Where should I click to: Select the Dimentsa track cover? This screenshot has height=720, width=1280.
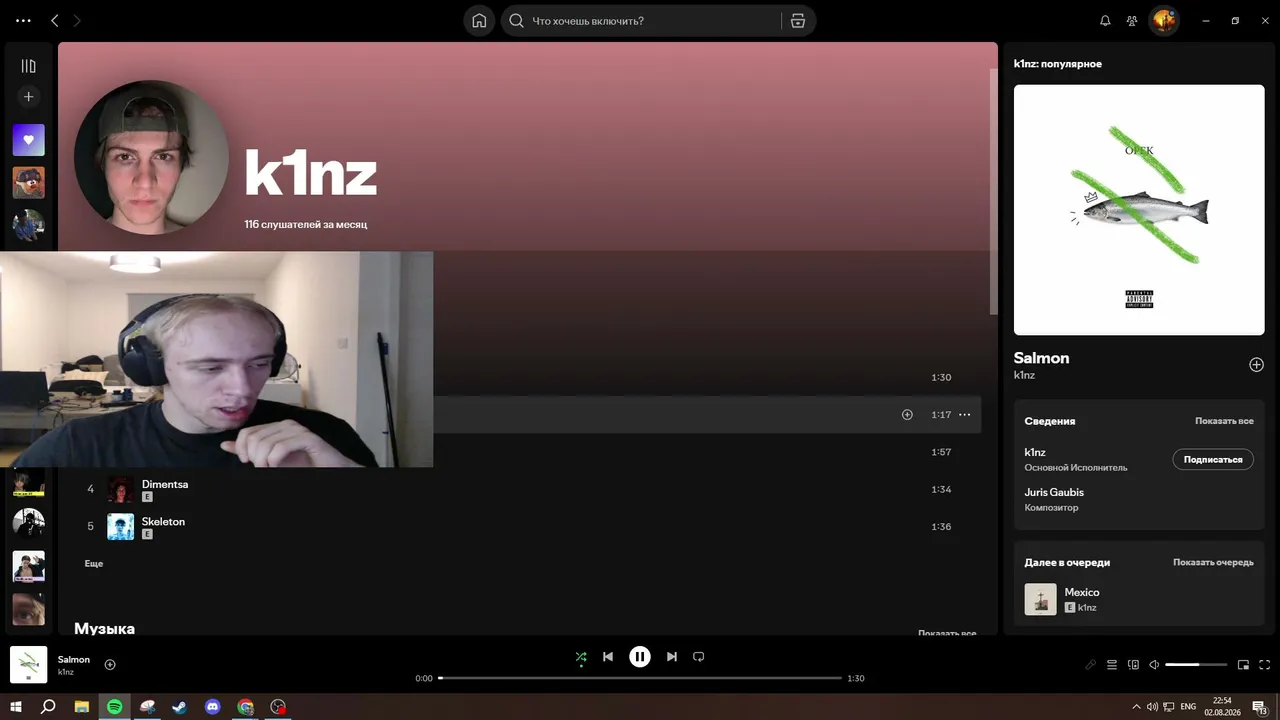[x=121, y=489]
